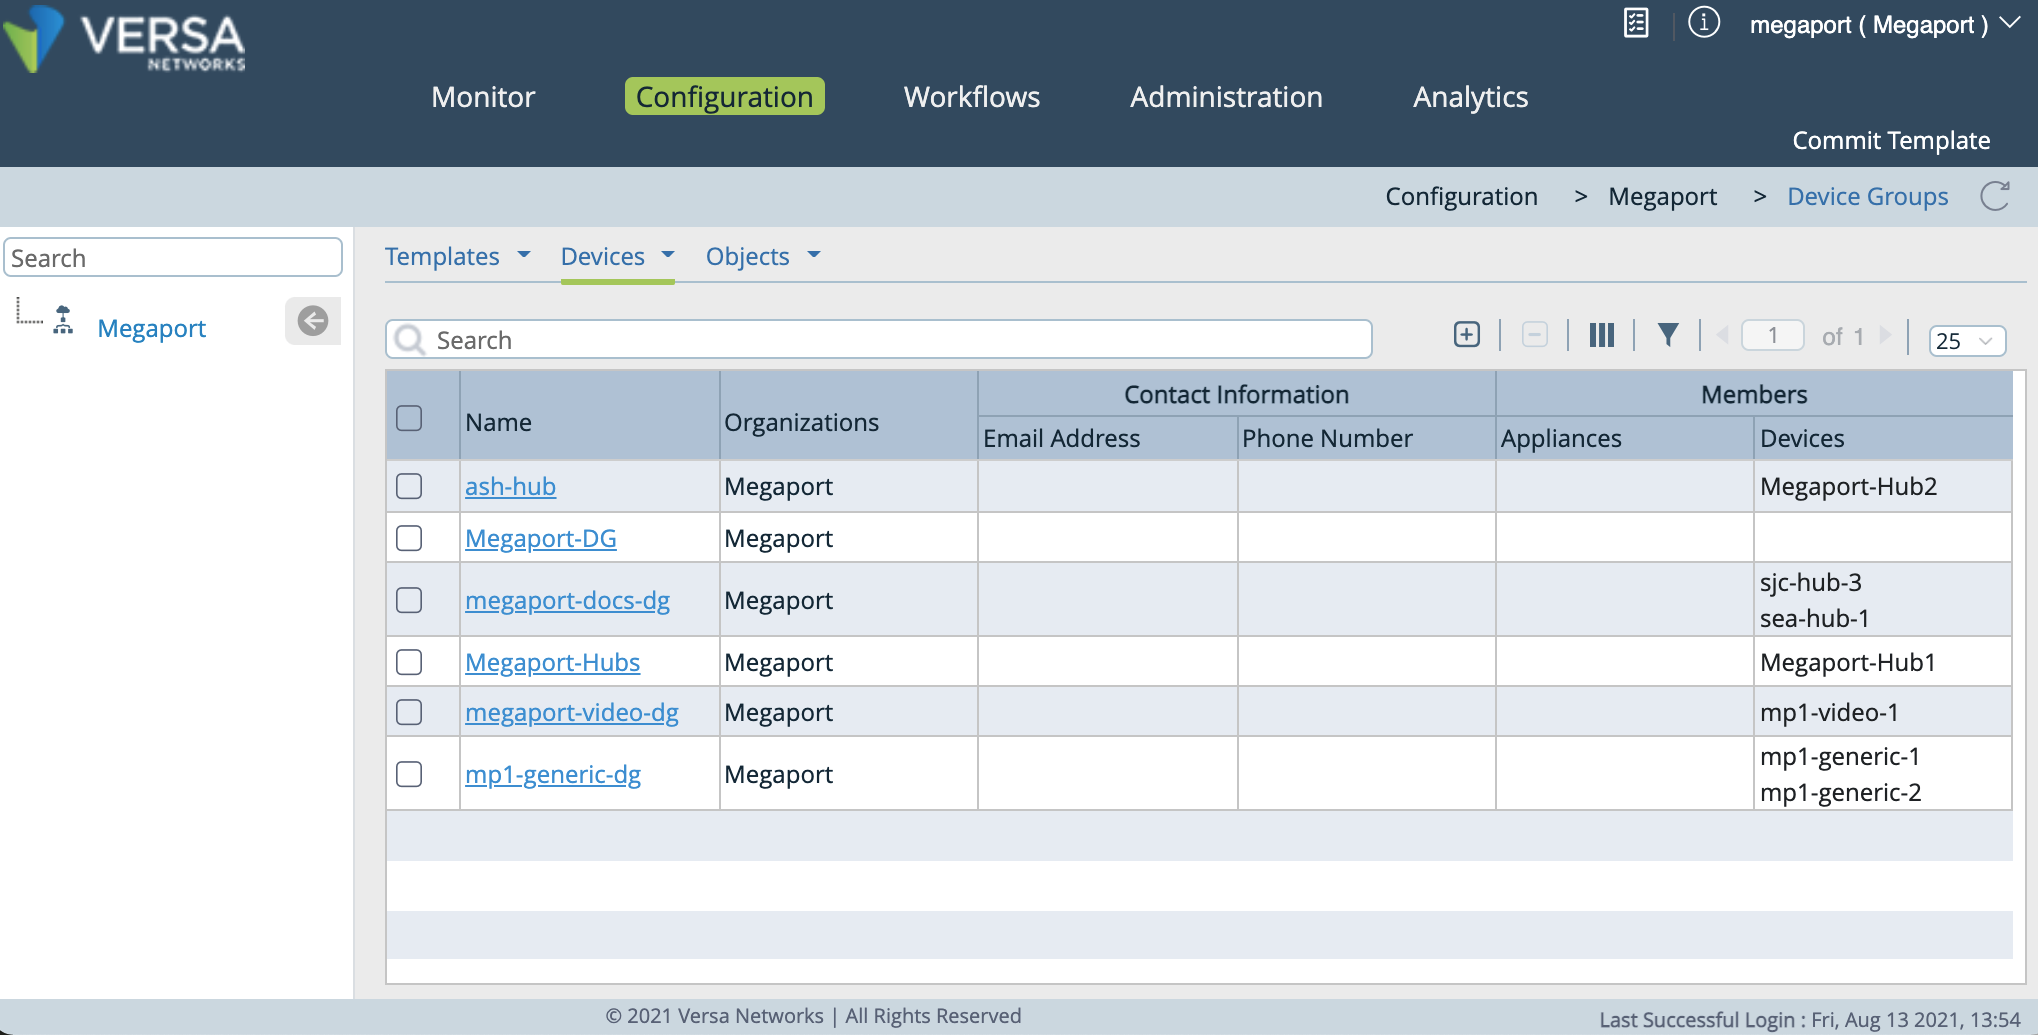Open the rows-per-page 25 dropdown

point(1966,341)
